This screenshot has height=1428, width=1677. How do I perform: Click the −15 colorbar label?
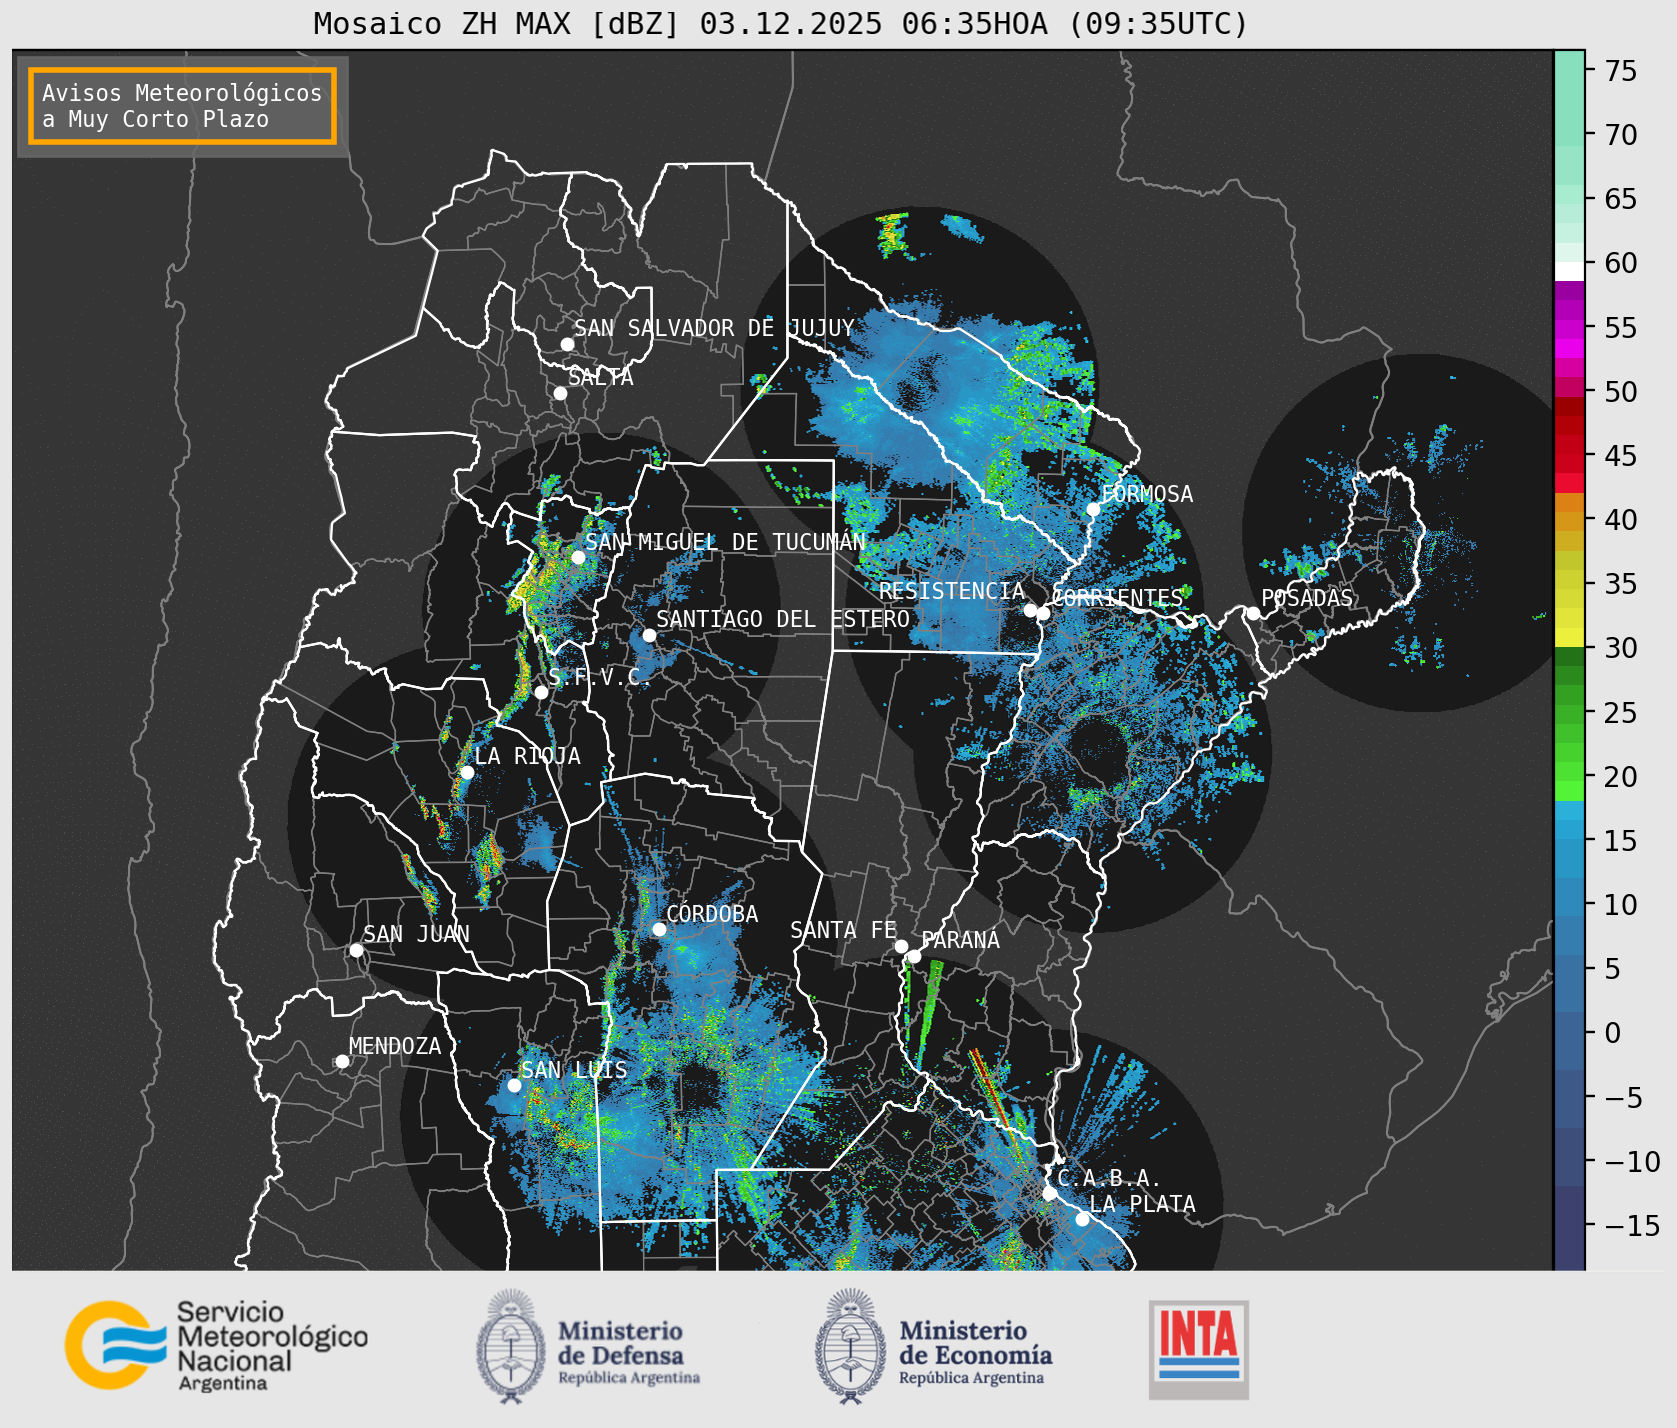click(1632, 1226)
